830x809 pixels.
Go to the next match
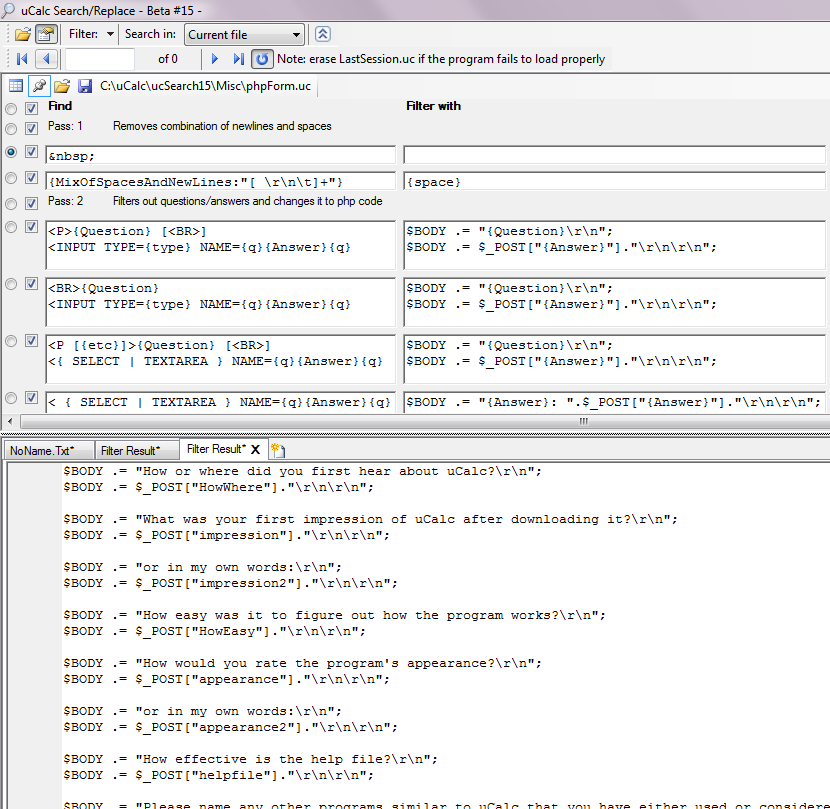pyautogui.click(x=215, y=59)
